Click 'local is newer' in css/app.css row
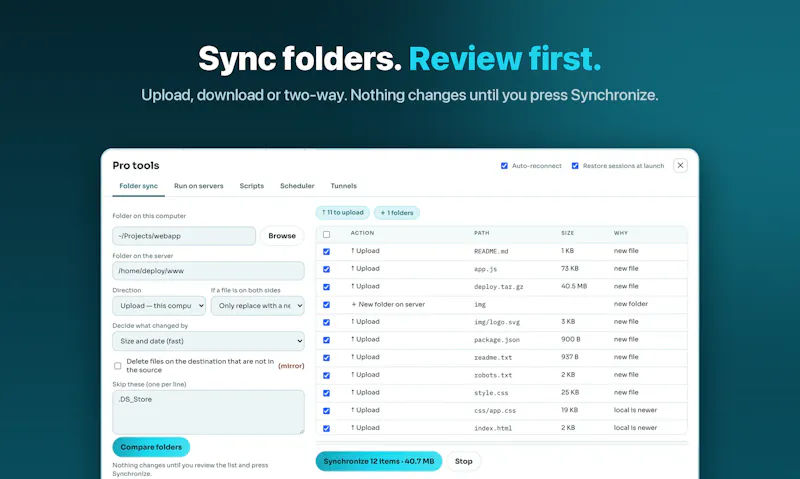Image resolution: width=800 pixels, height=479 pixels. pos(635,410)
